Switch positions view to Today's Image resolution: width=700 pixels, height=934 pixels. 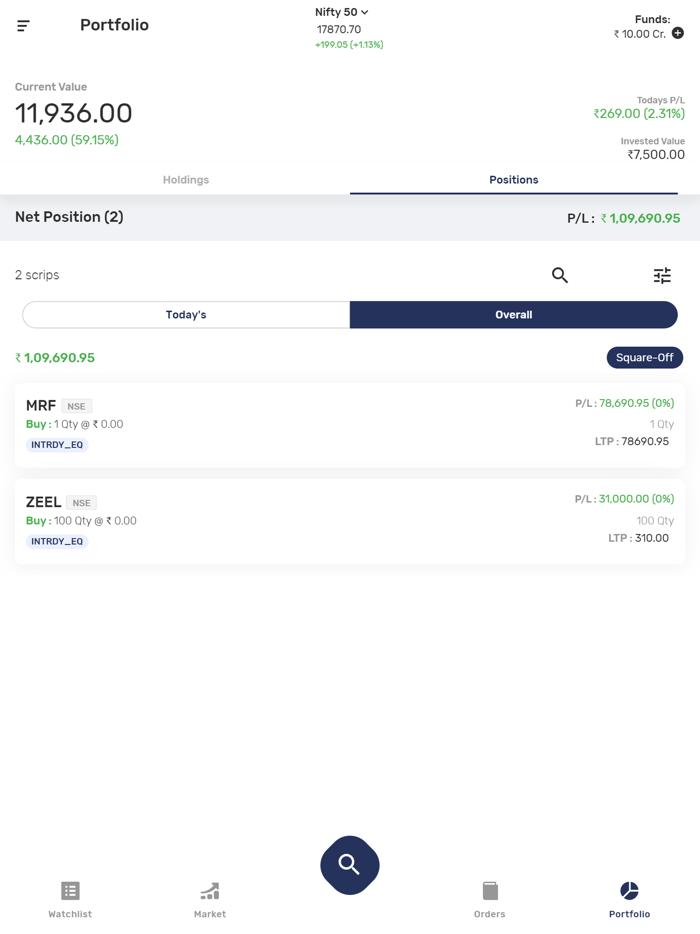[186, 314]
